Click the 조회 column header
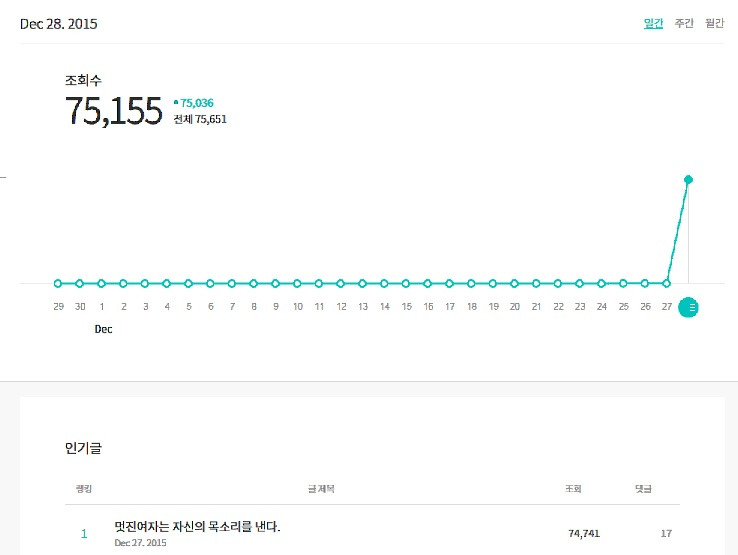The height and width of the screenshot is (555, 738). click(x=573, y=489)
